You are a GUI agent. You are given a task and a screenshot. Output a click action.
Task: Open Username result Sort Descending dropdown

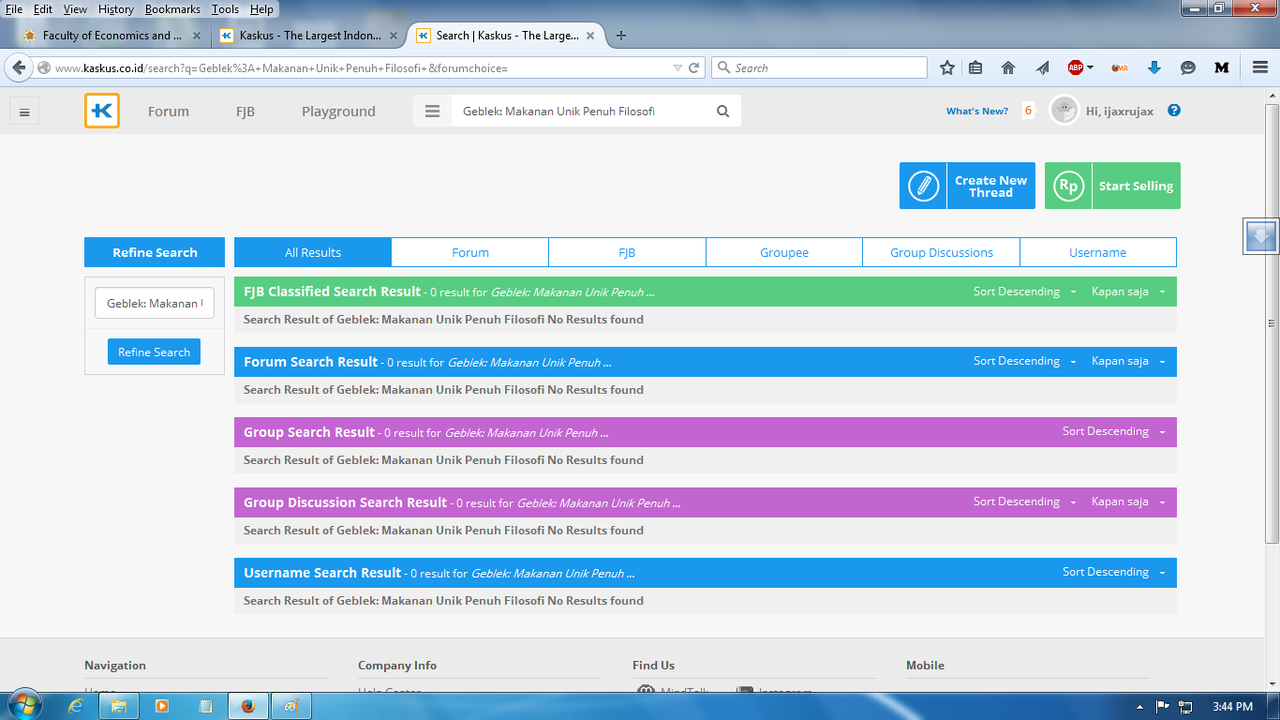[1113, 572]
